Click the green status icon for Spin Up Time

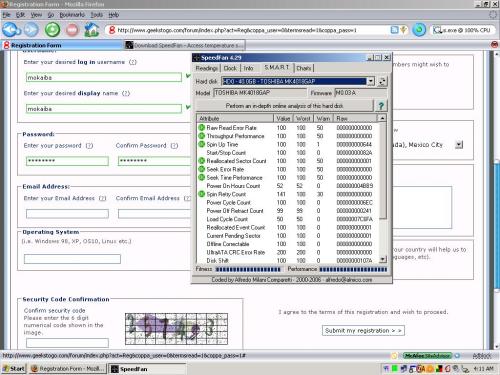coord(201,144)
